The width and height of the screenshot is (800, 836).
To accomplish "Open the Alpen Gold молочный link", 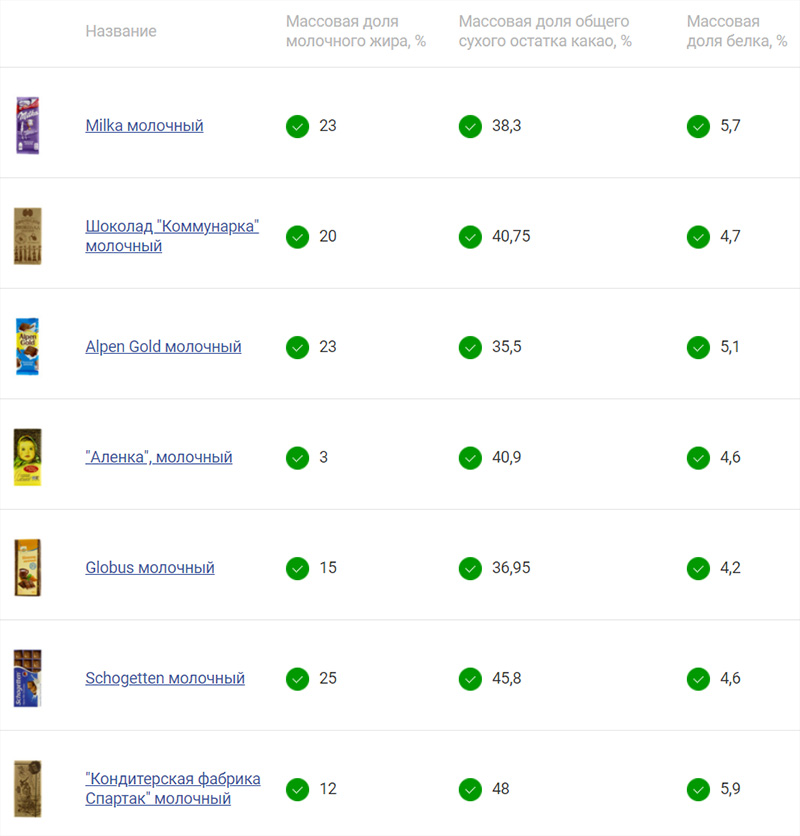I will [x=163, y=347].
